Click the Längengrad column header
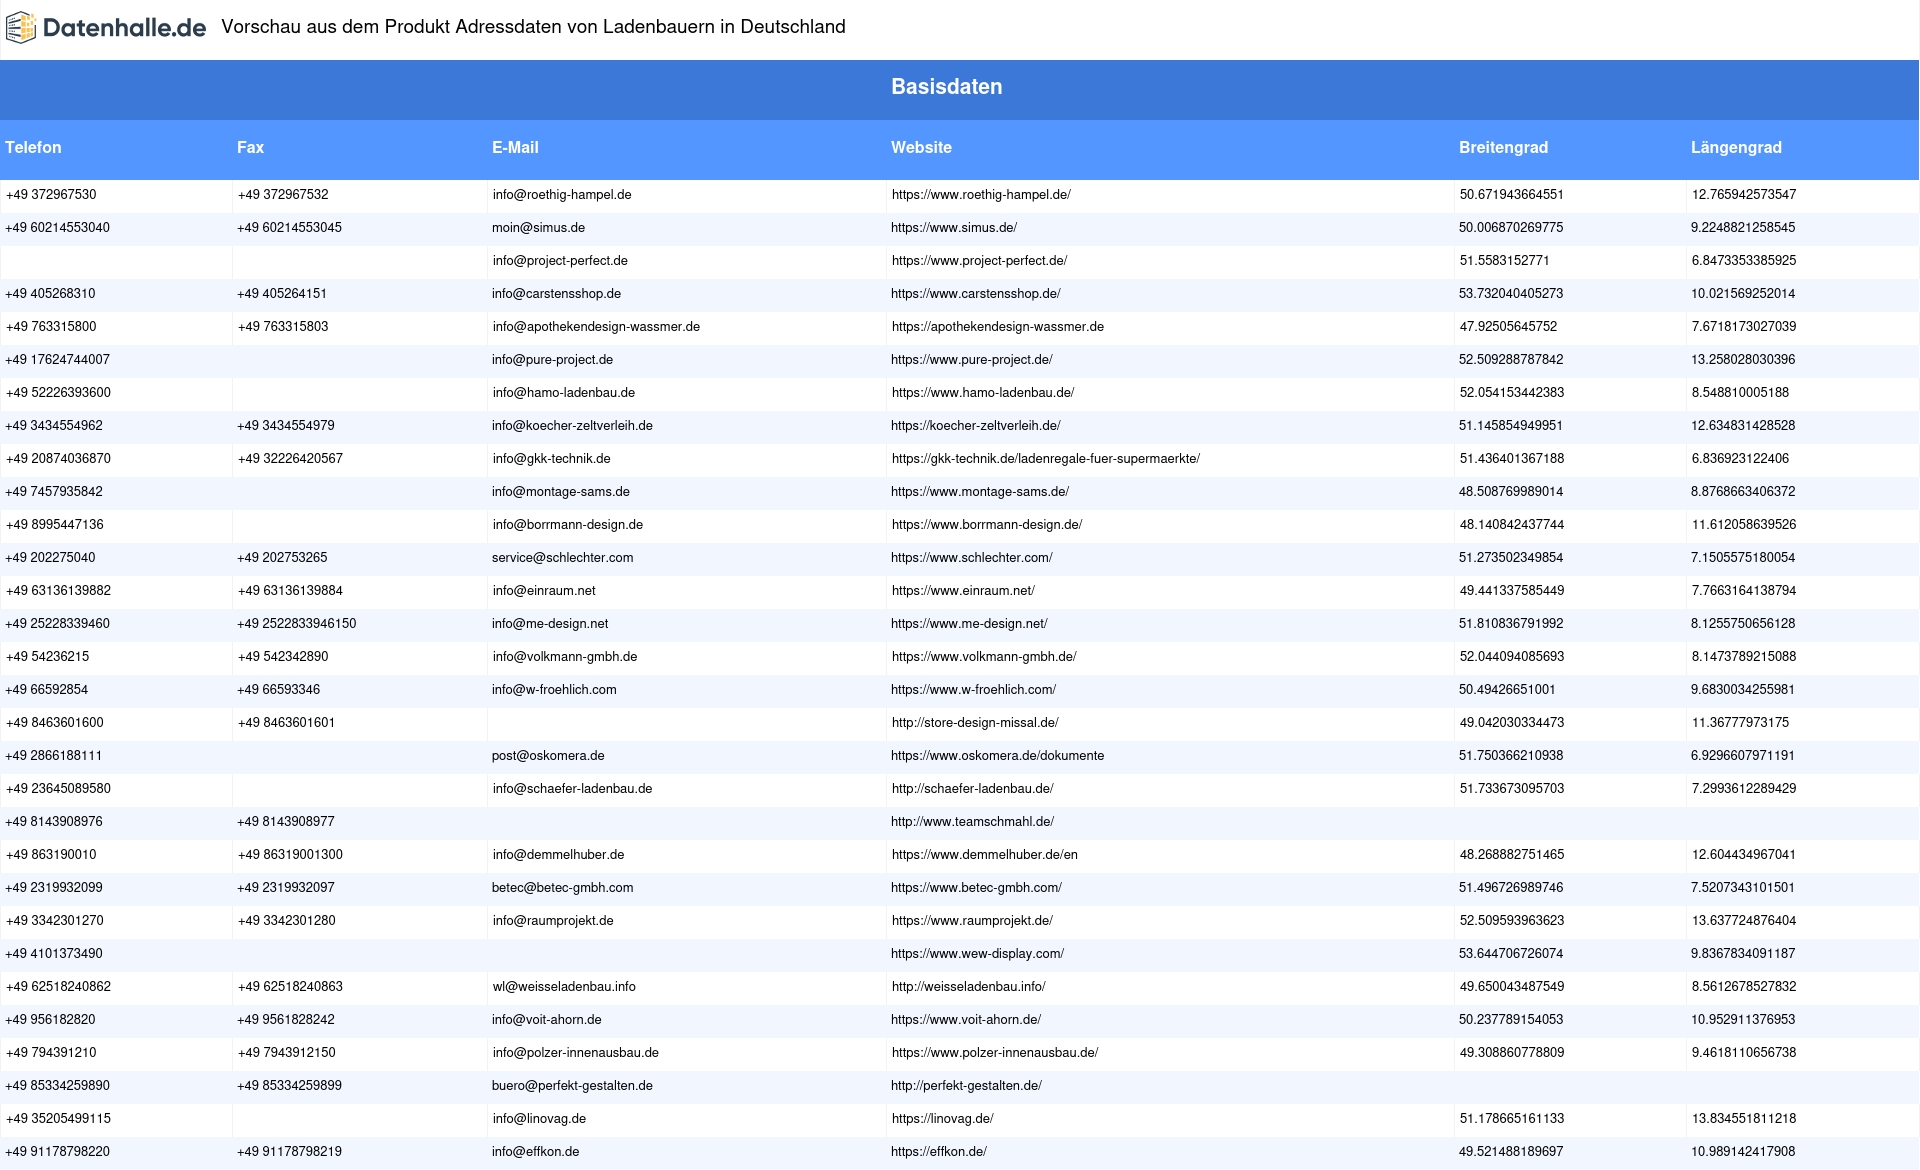This screenshot has width=1920, height=1170. 1736,147
